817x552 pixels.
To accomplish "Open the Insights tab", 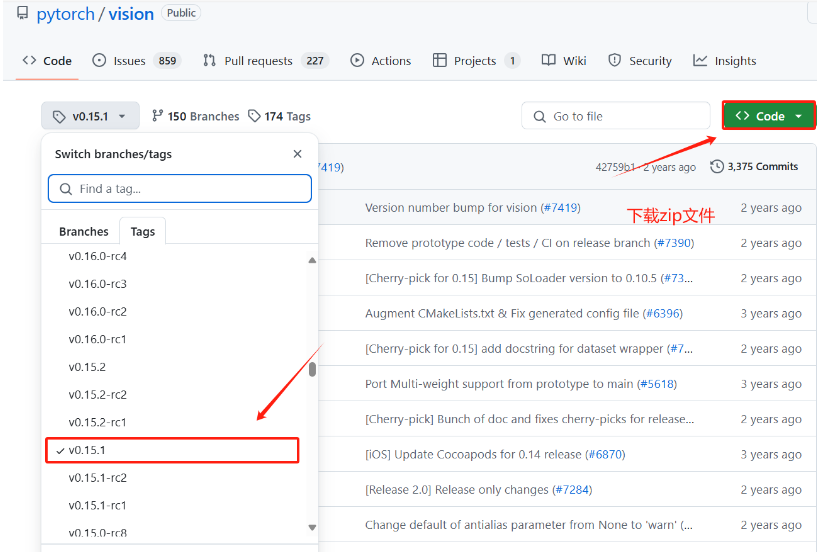I will click(725, 61).
